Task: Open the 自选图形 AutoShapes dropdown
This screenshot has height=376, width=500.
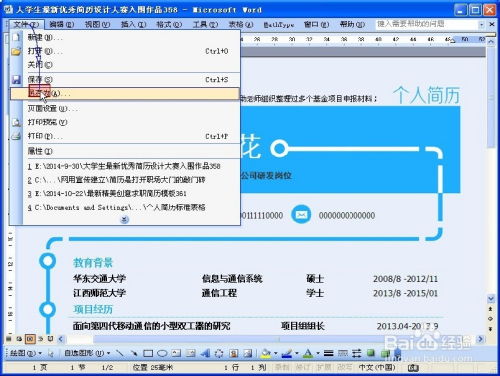Action: point(87,353)
